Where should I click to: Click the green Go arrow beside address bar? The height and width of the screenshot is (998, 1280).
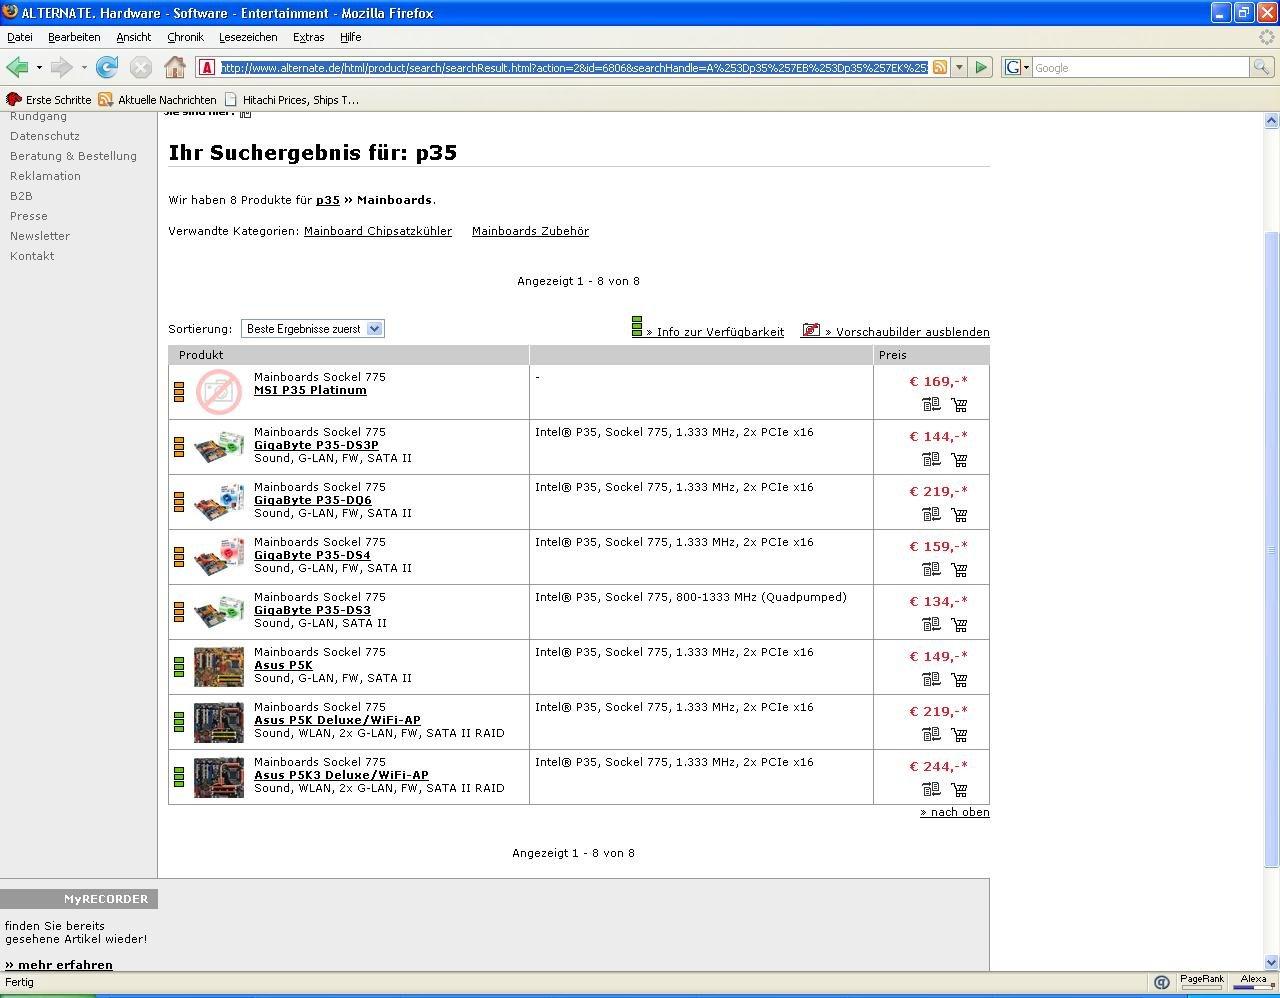pos(981,67)
